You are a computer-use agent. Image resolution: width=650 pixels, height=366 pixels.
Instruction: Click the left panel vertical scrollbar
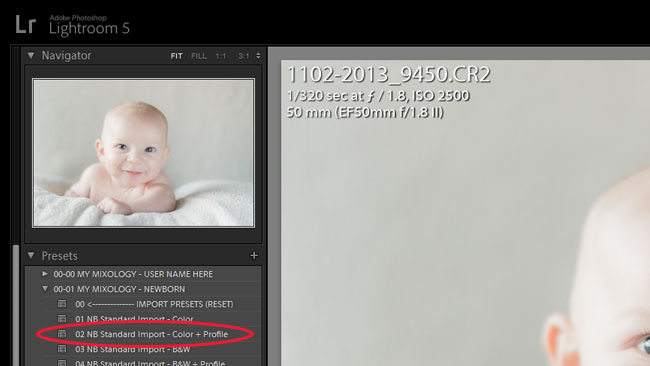(16, 305)
